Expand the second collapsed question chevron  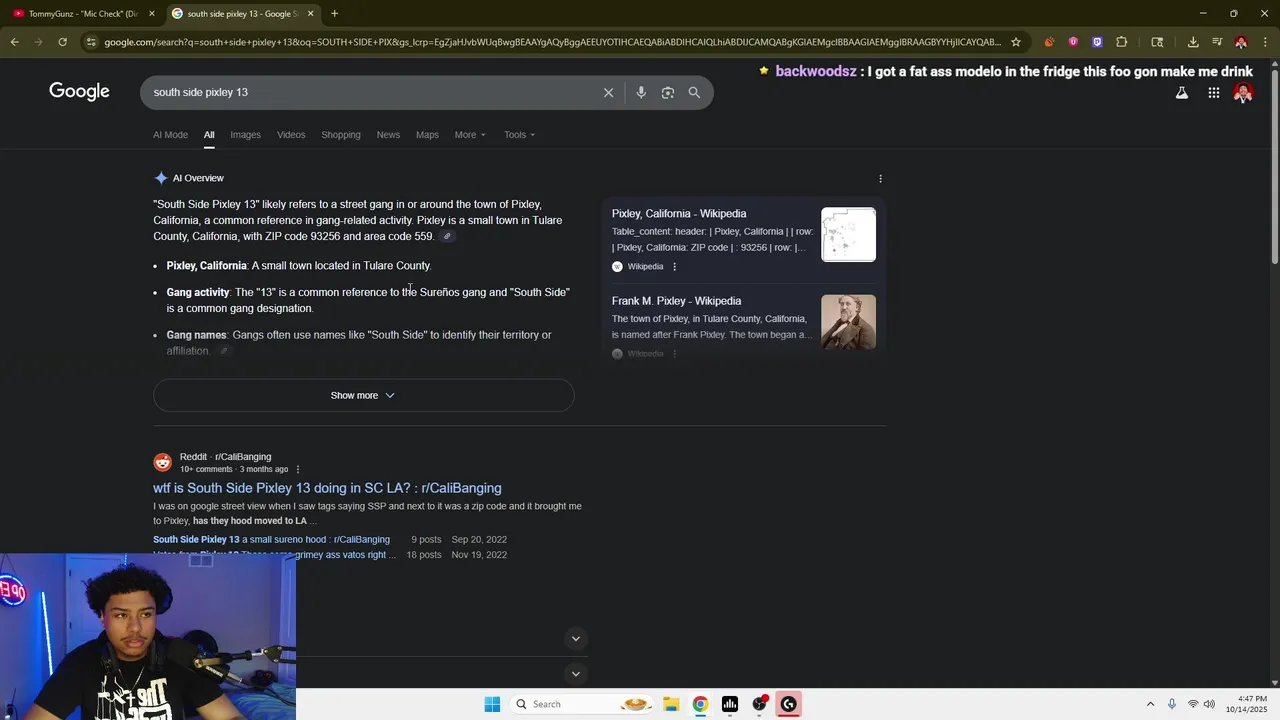[x=575, y=673]
